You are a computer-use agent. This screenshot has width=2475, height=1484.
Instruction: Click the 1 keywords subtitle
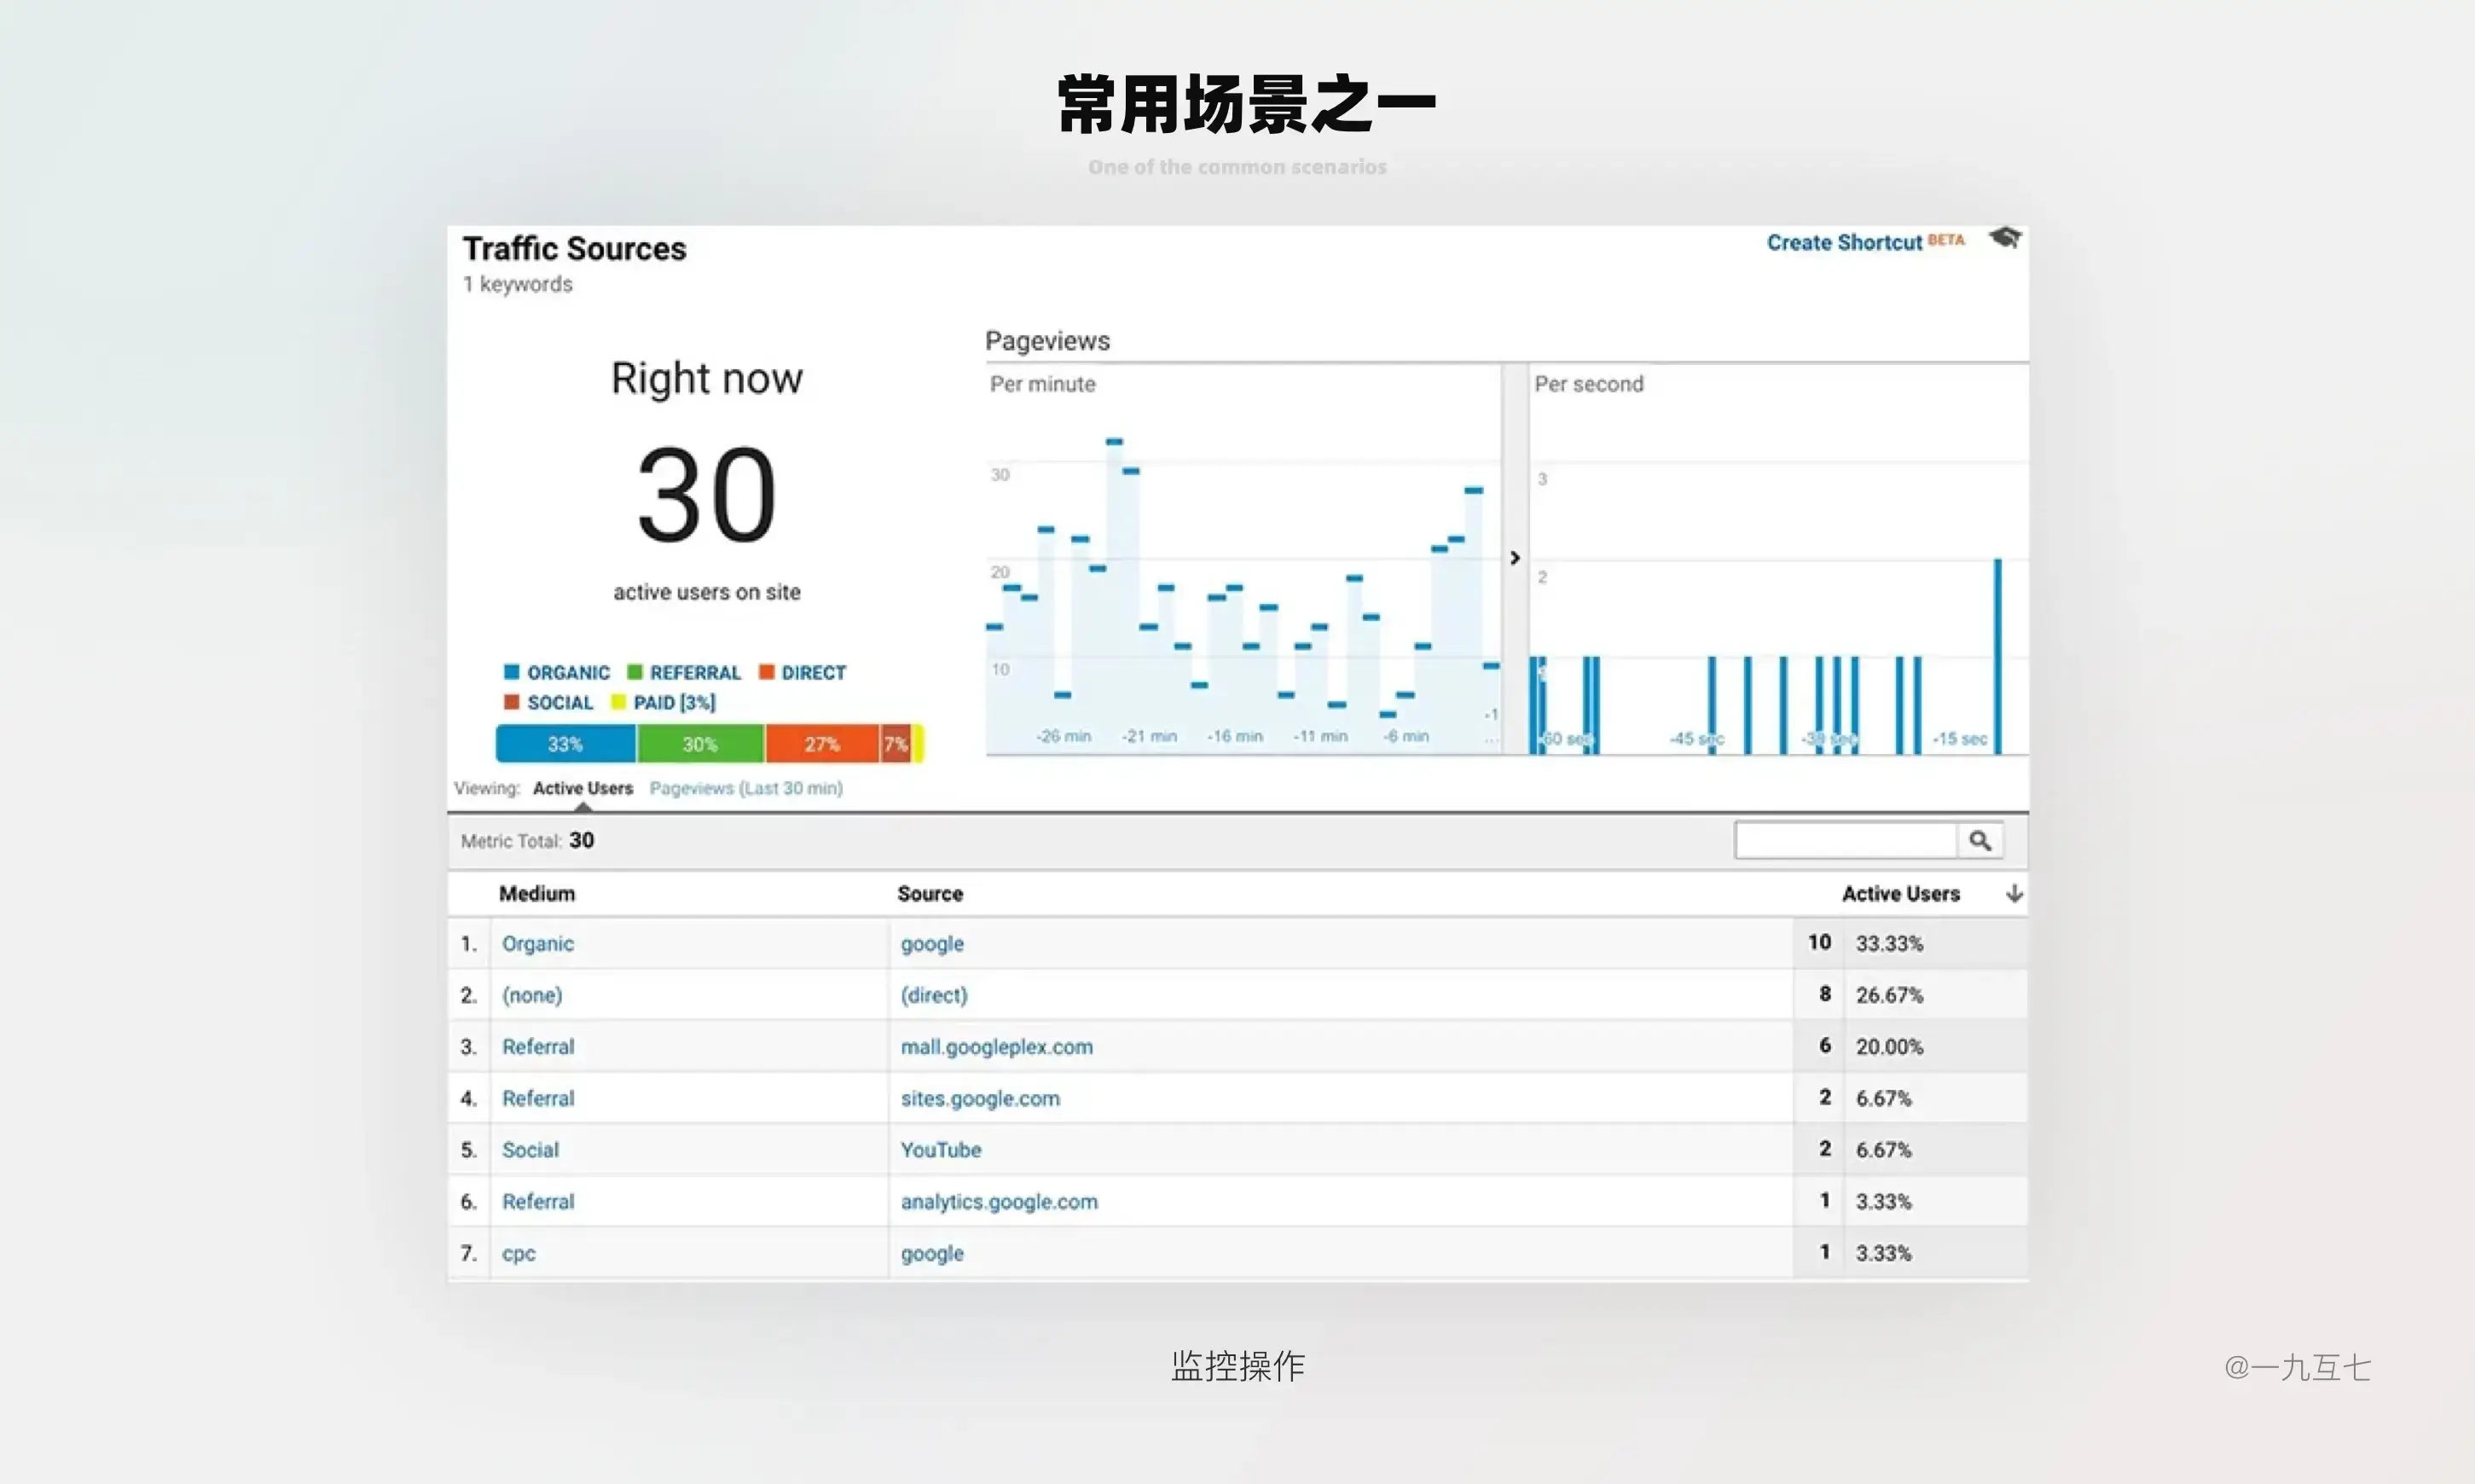(x=517, y=284)
